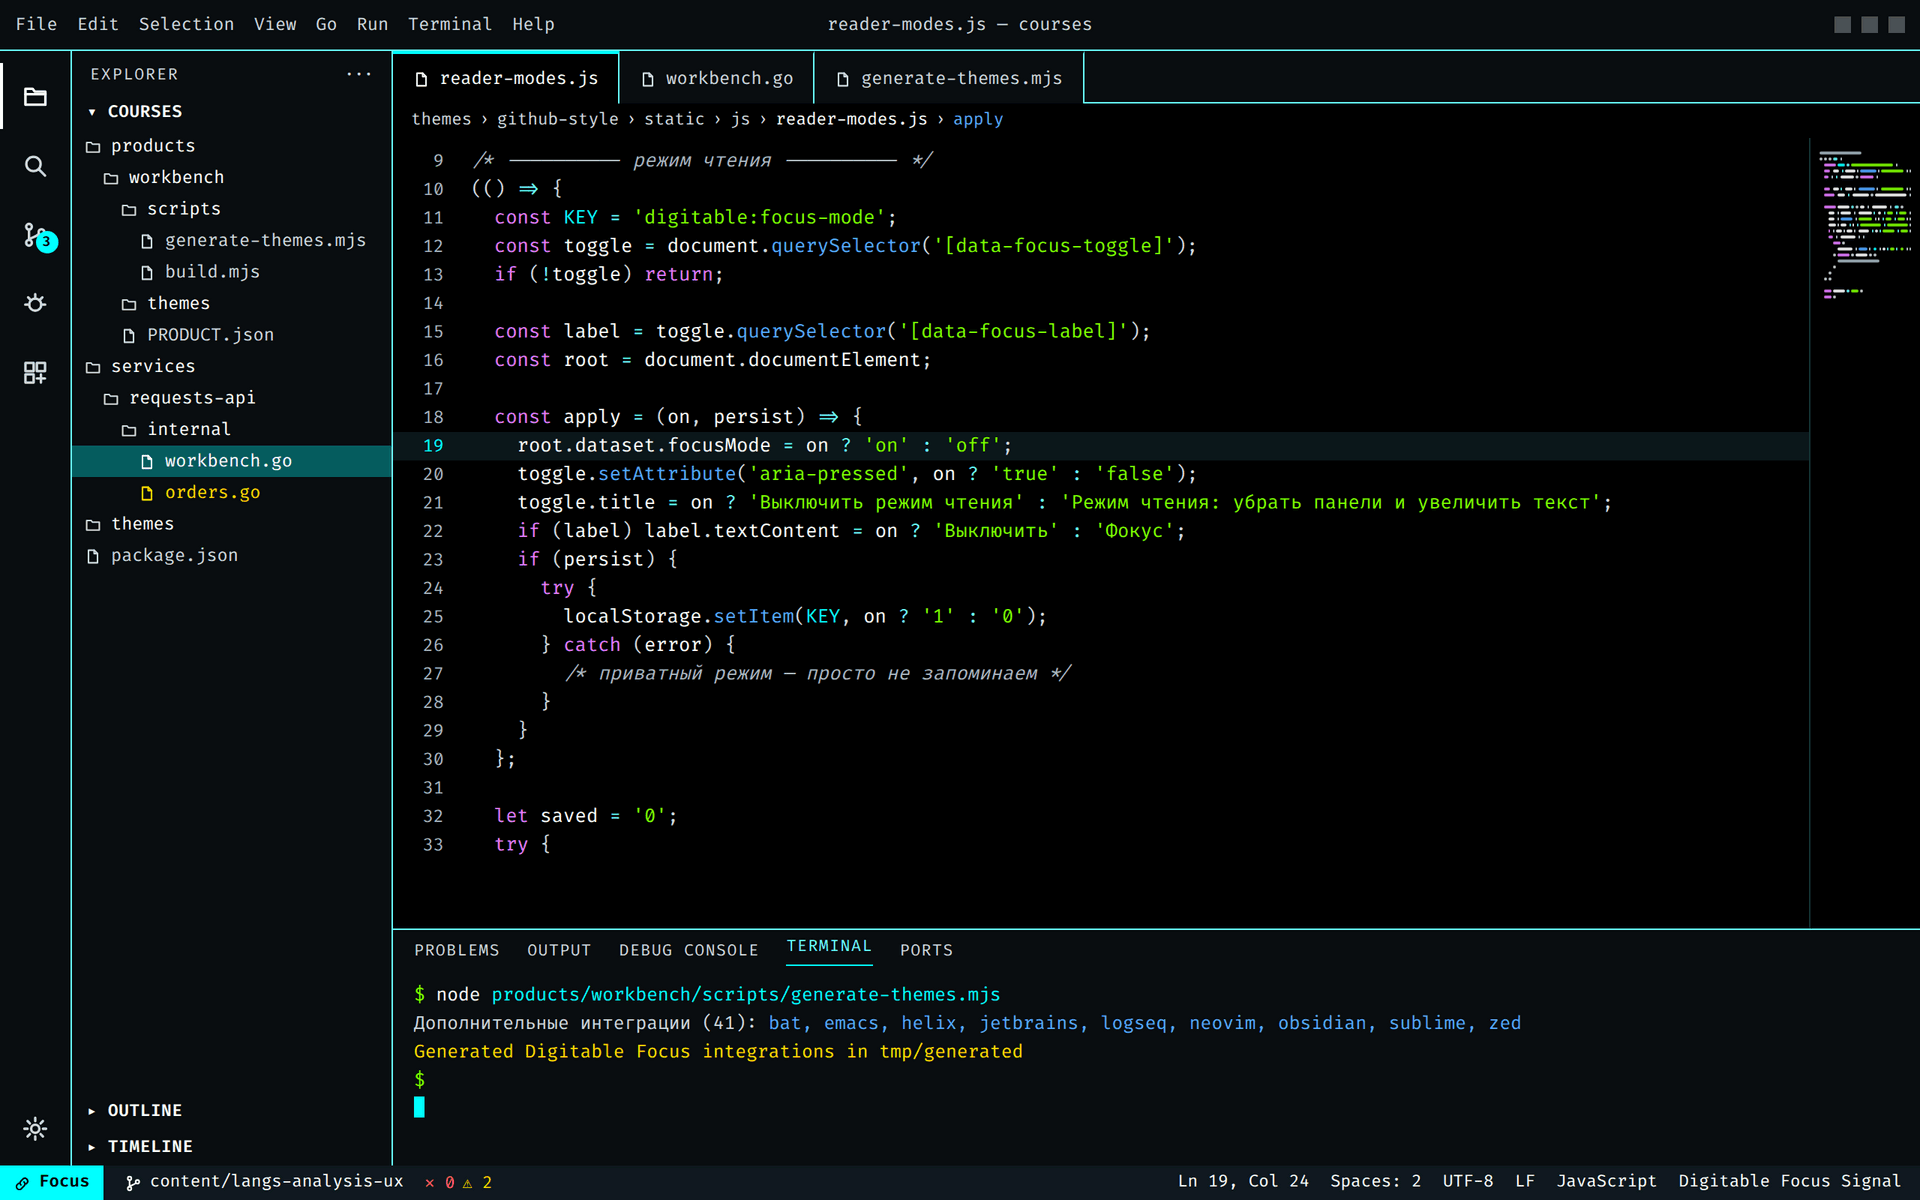
Task: Open the Selection menu
Action: 186,24
